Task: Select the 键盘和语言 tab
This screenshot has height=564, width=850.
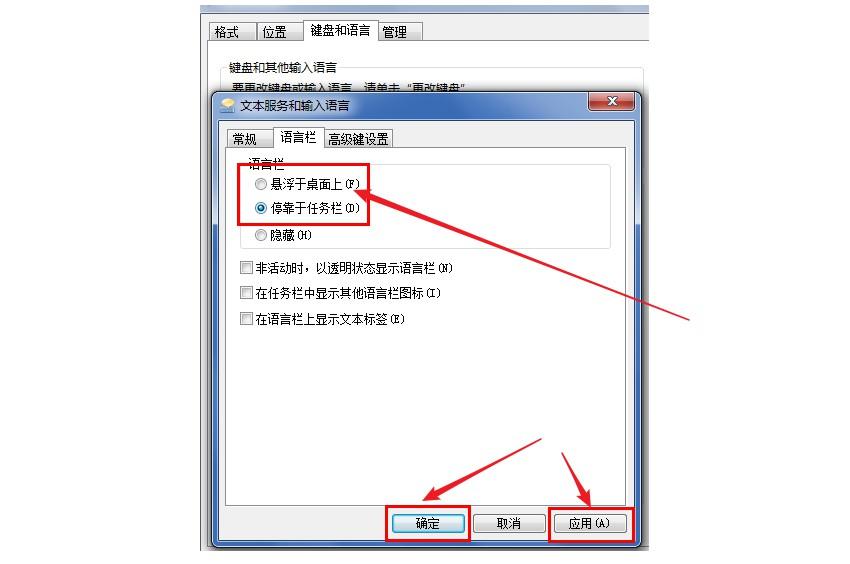Action: pos(340,30)
